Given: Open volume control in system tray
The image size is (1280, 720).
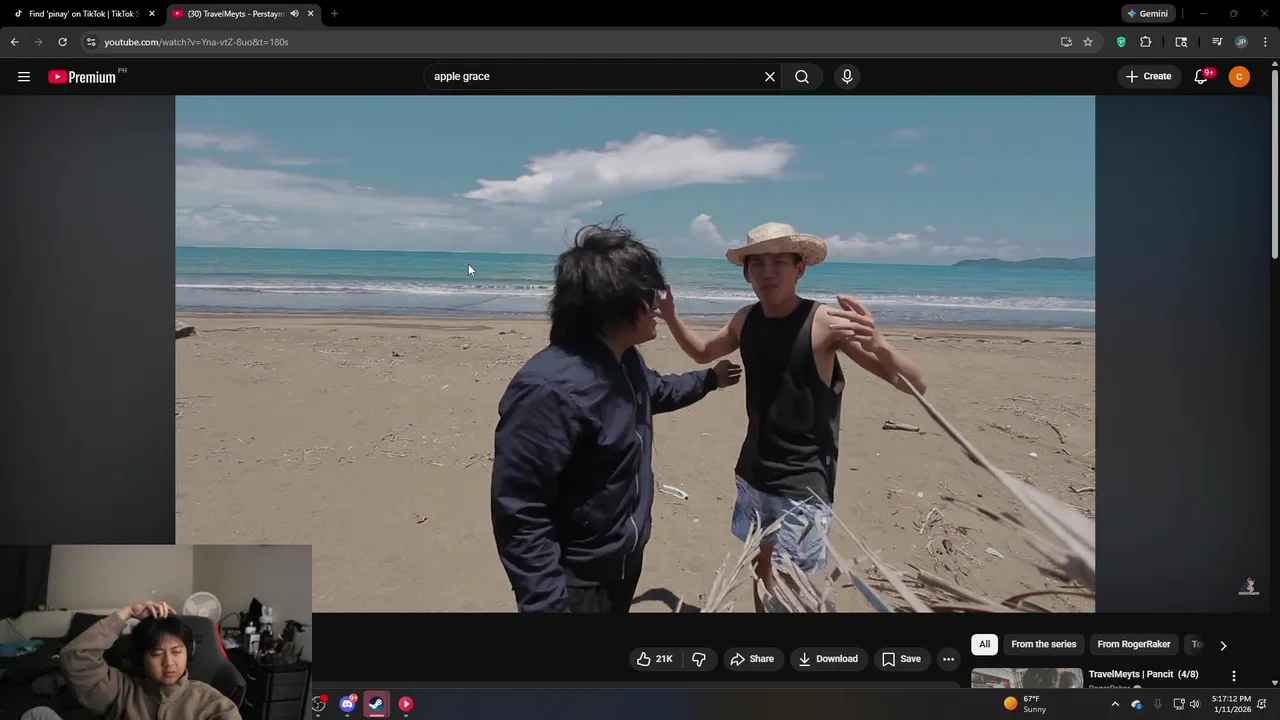Looking at the screenshot, I should coord(1194,704).
